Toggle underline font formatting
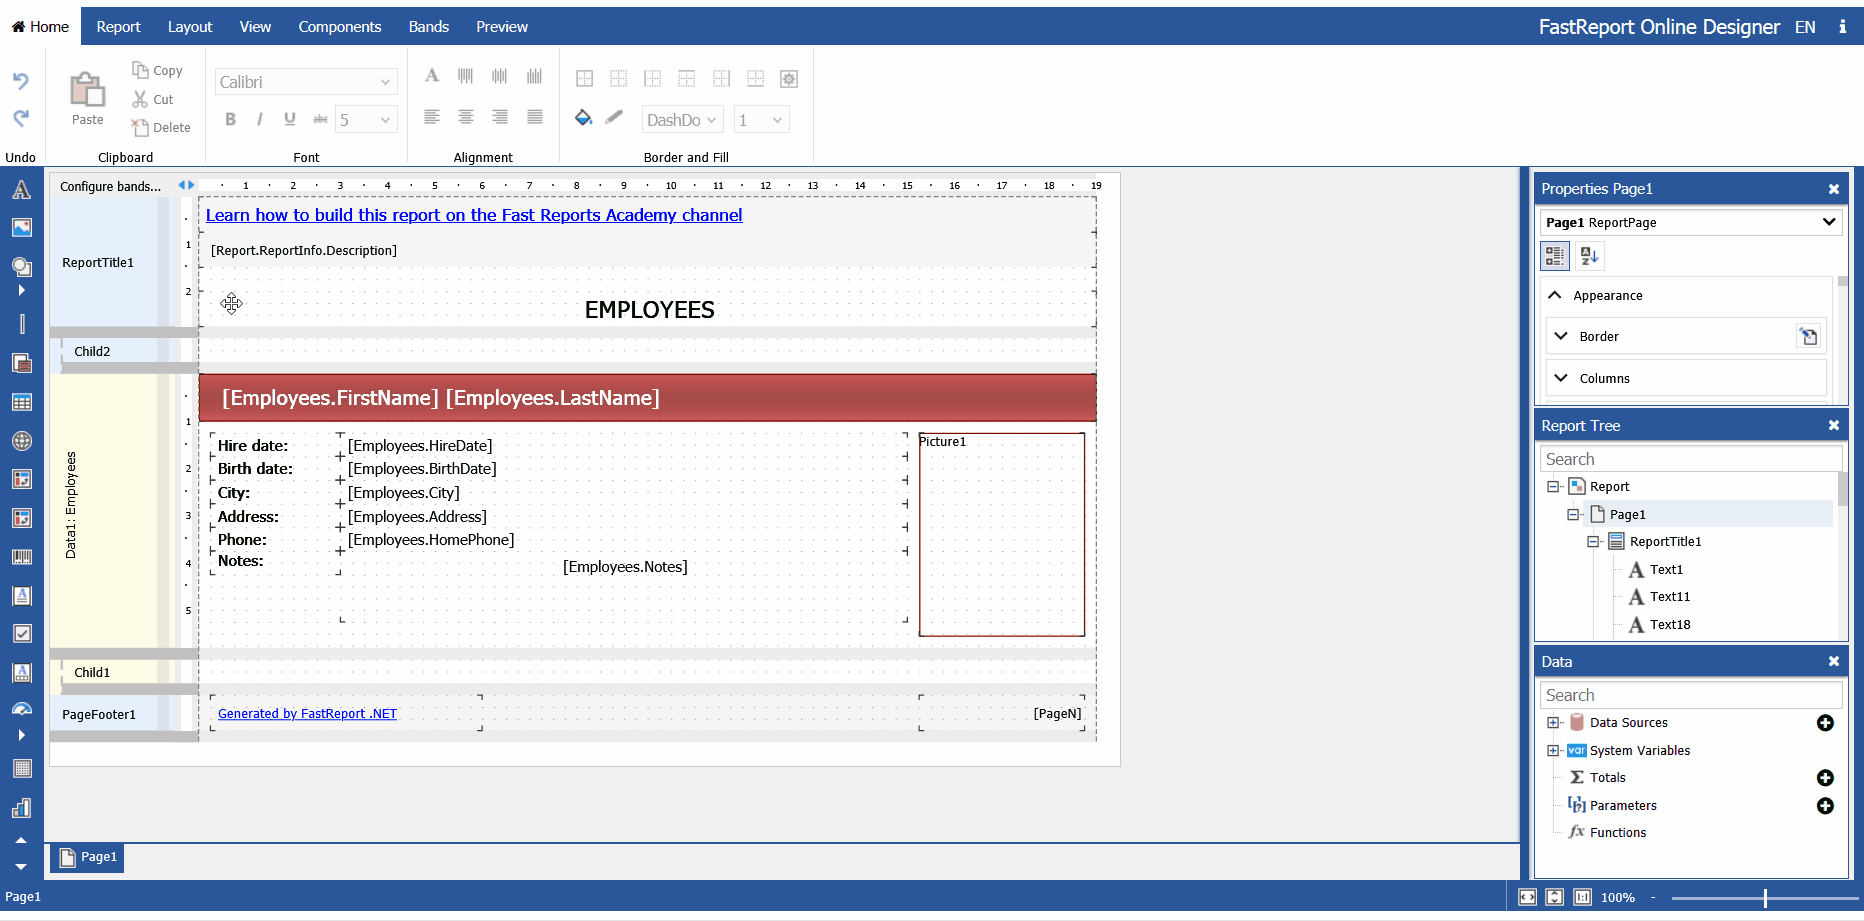Image resolution: width=1864 pixels, height=921 pixels. (x=290, y=120)
